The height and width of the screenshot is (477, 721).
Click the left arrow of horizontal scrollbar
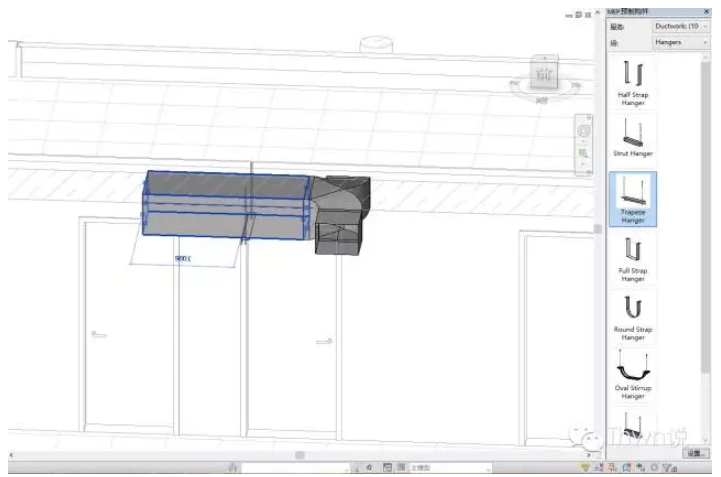(x=11, y=455)
